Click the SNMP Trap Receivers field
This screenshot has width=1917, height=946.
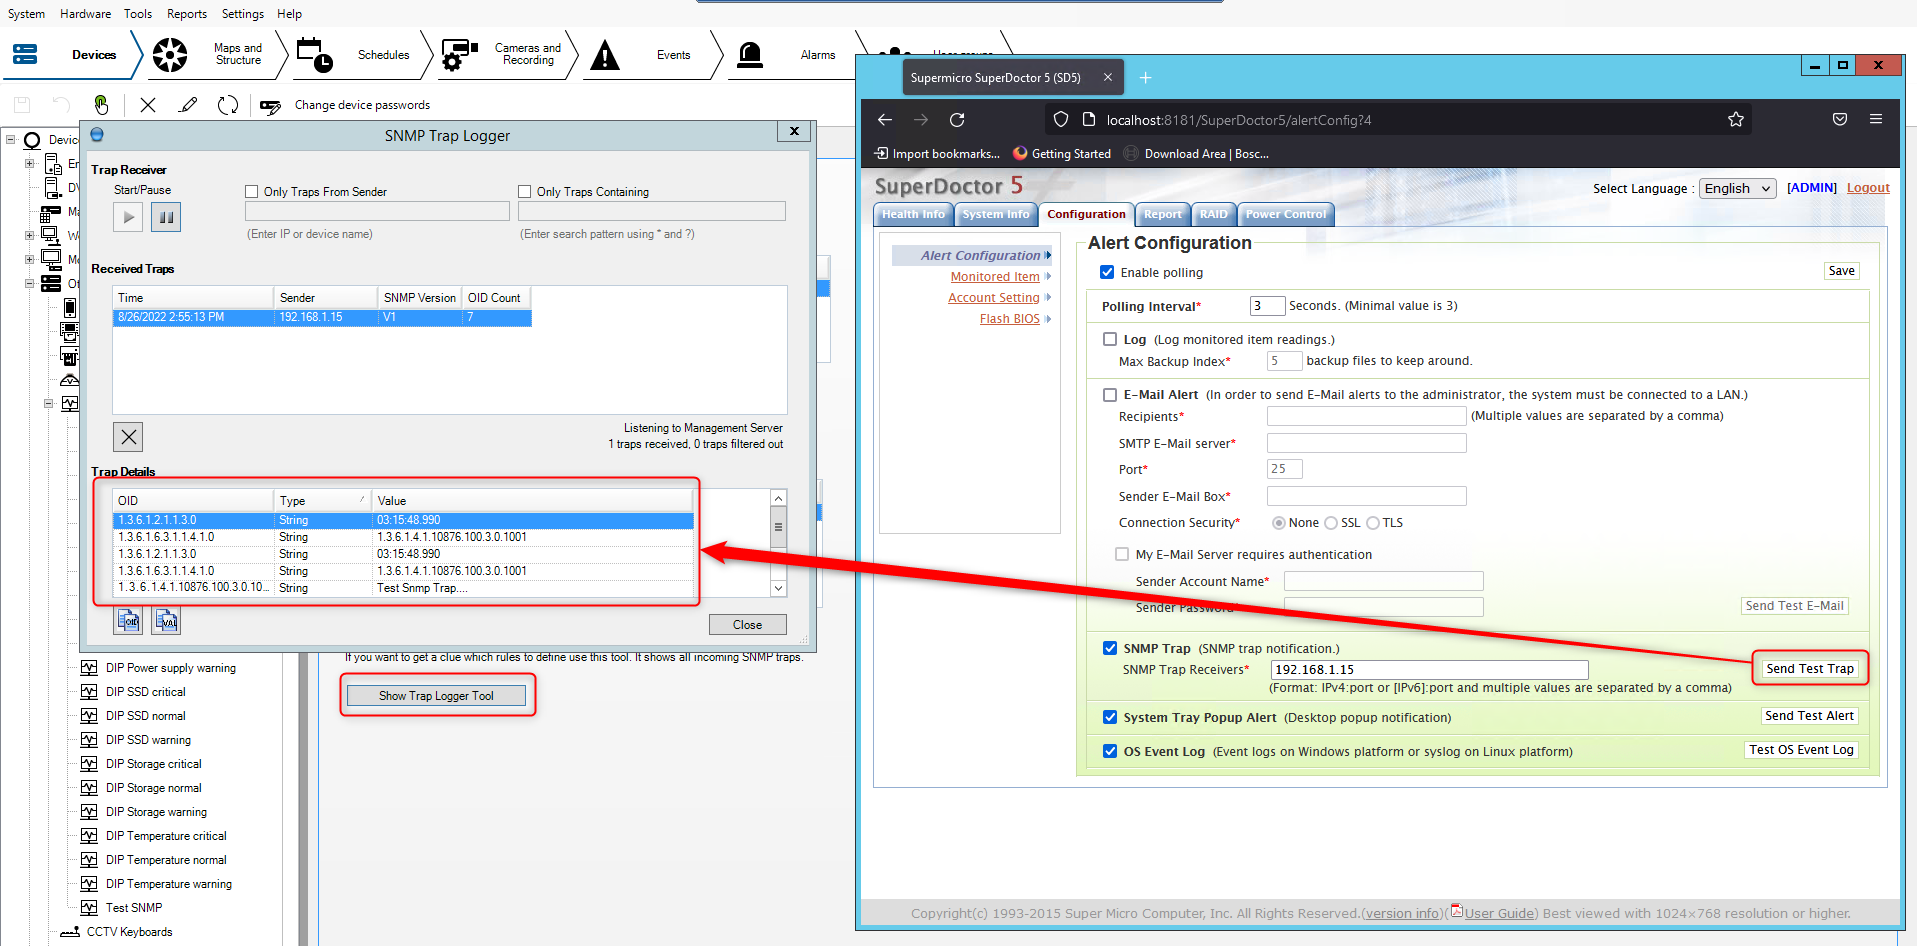1429,670
